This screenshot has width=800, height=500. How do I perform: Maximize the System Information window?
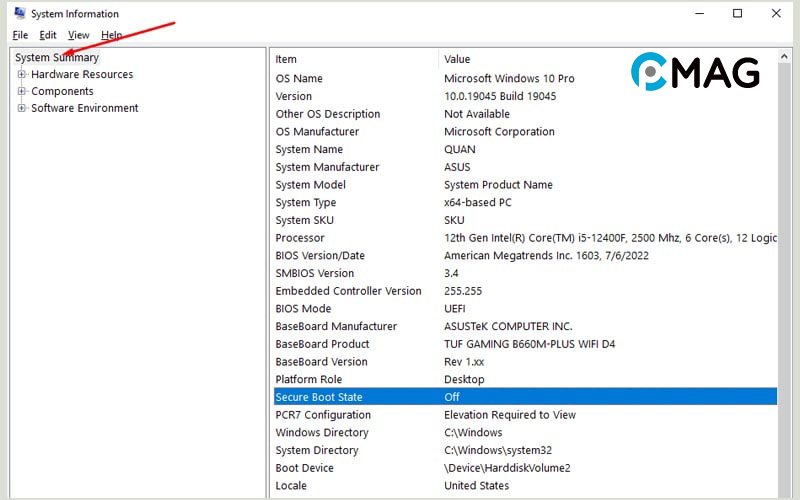pyautogui.click(x=737, y=13)
